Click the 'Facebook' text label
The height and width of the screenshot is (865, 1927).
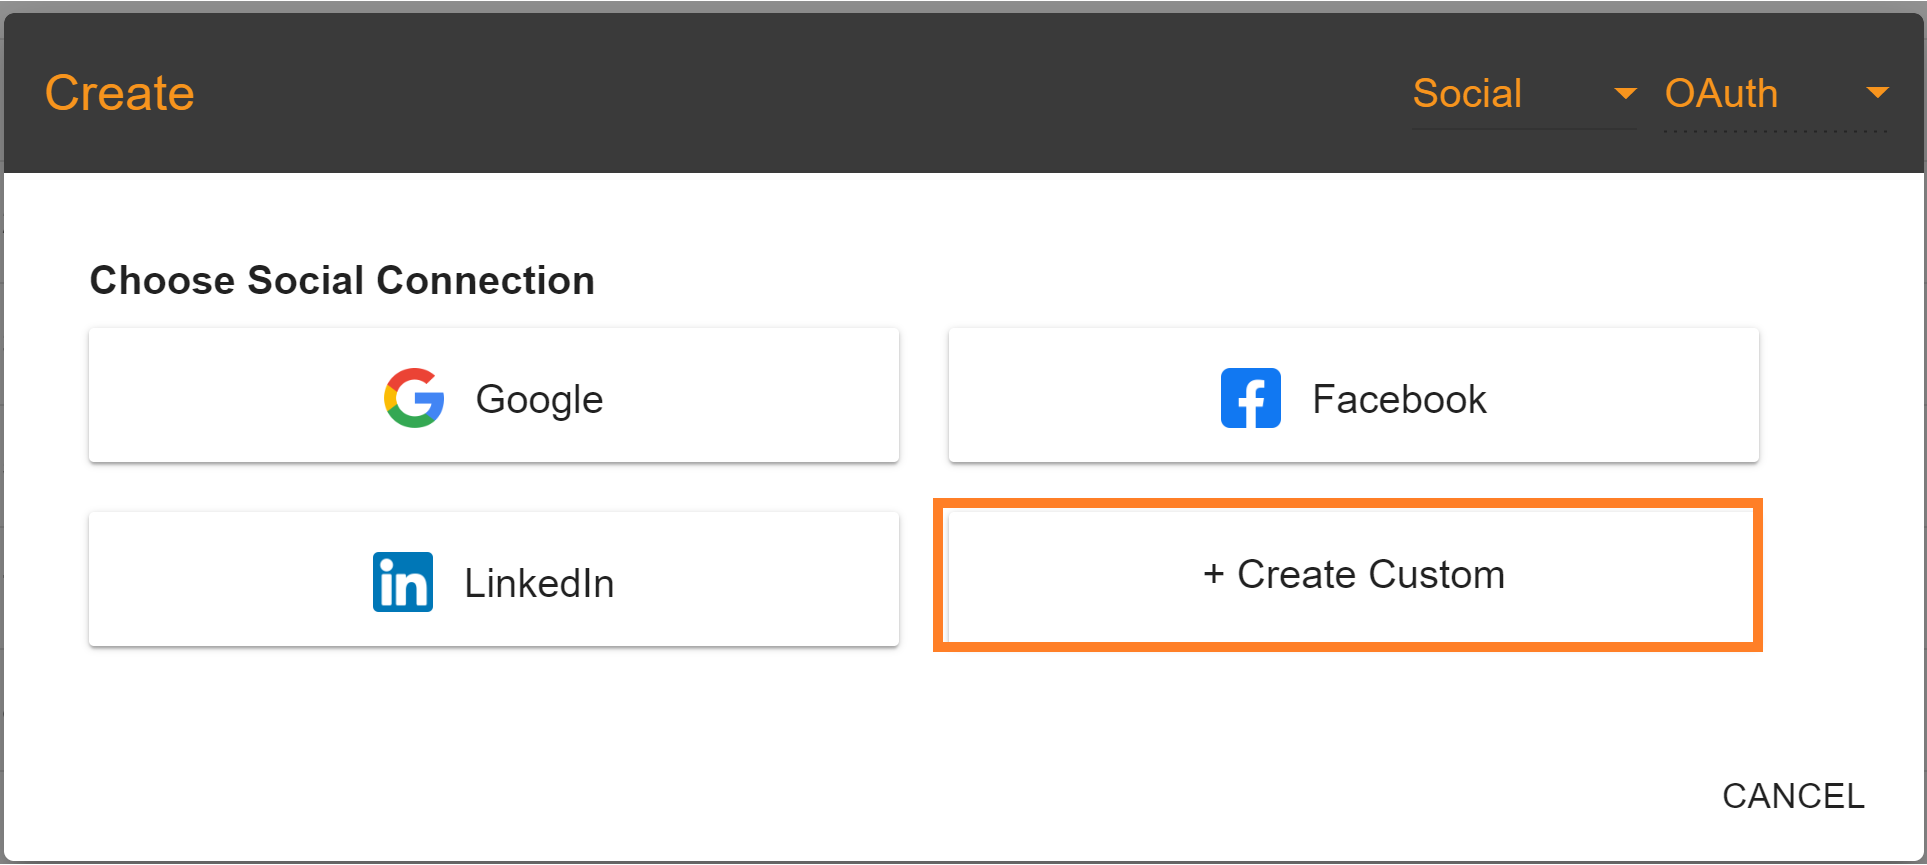click(x=1399, y=399)
